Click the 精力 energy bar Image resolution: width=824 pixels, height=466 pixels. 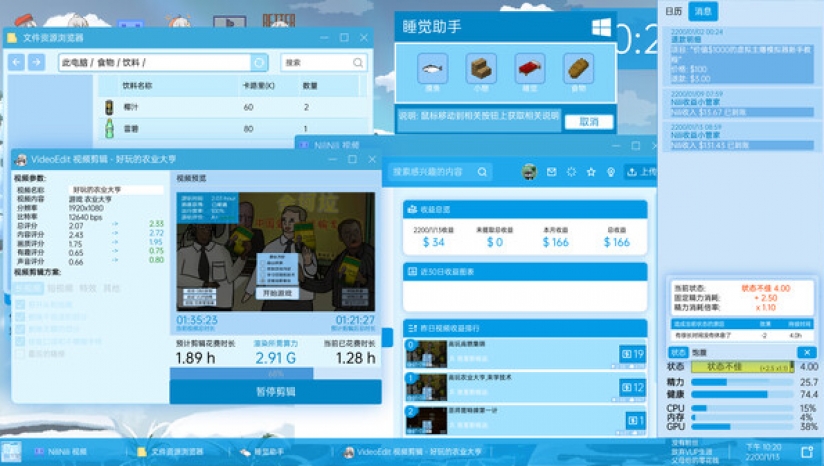pyautogui.click(x=741, y=382)
